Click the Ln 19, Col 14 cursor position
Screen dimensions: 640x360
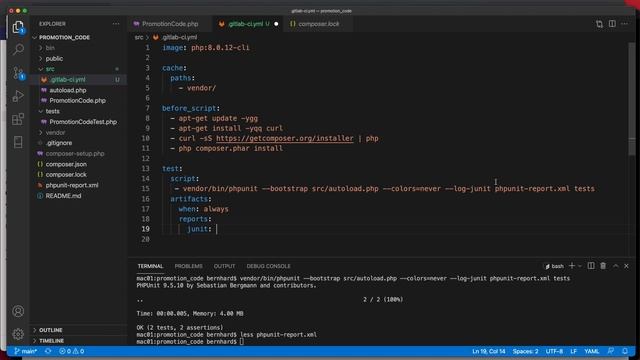click(489, 351)
